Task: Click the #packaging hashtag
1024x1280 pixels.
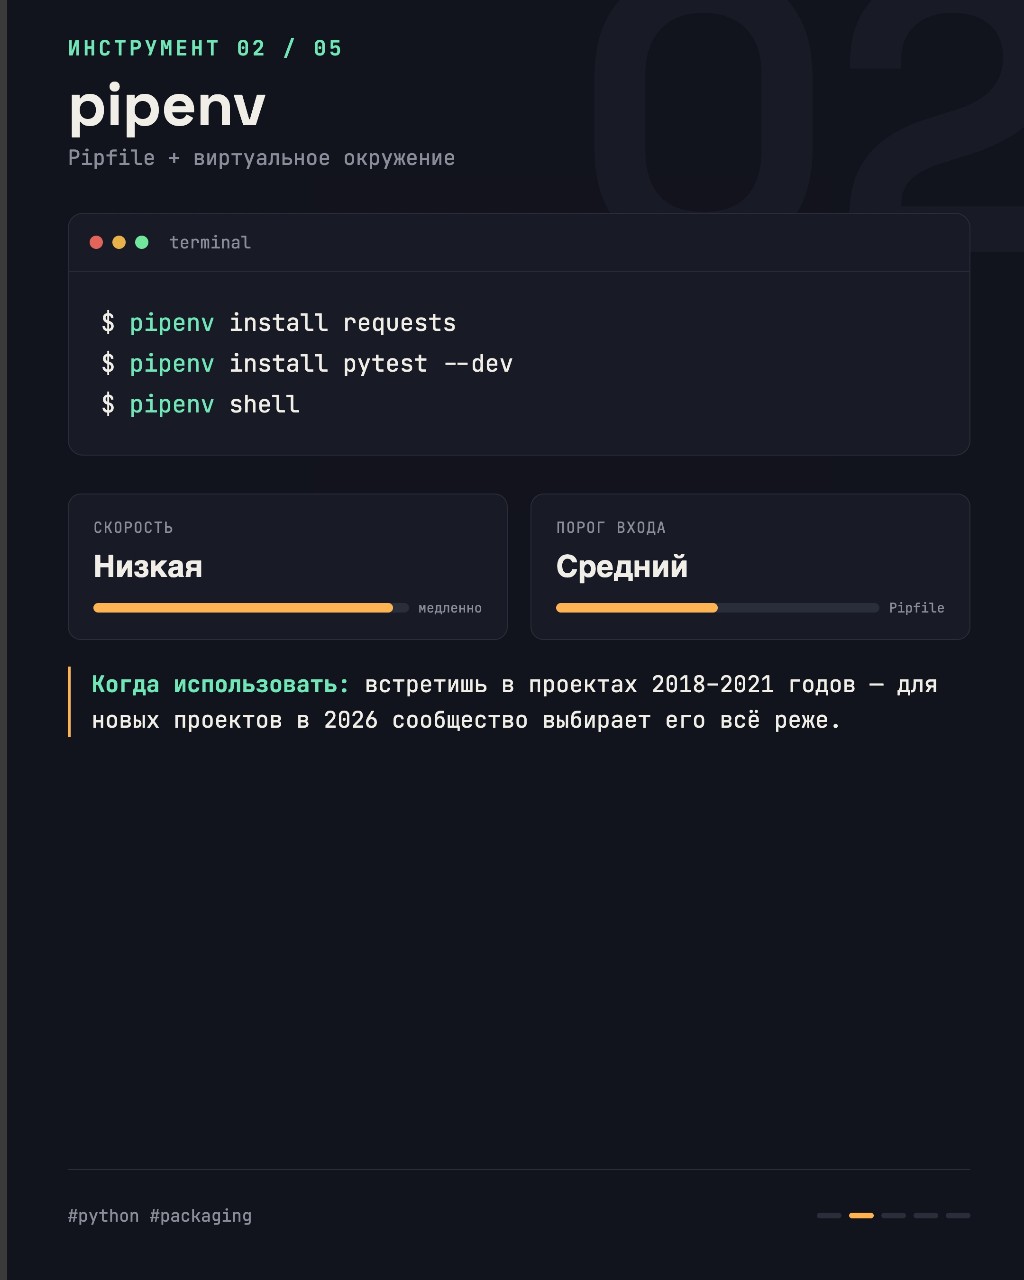Action: click(x=201, y=1216)
